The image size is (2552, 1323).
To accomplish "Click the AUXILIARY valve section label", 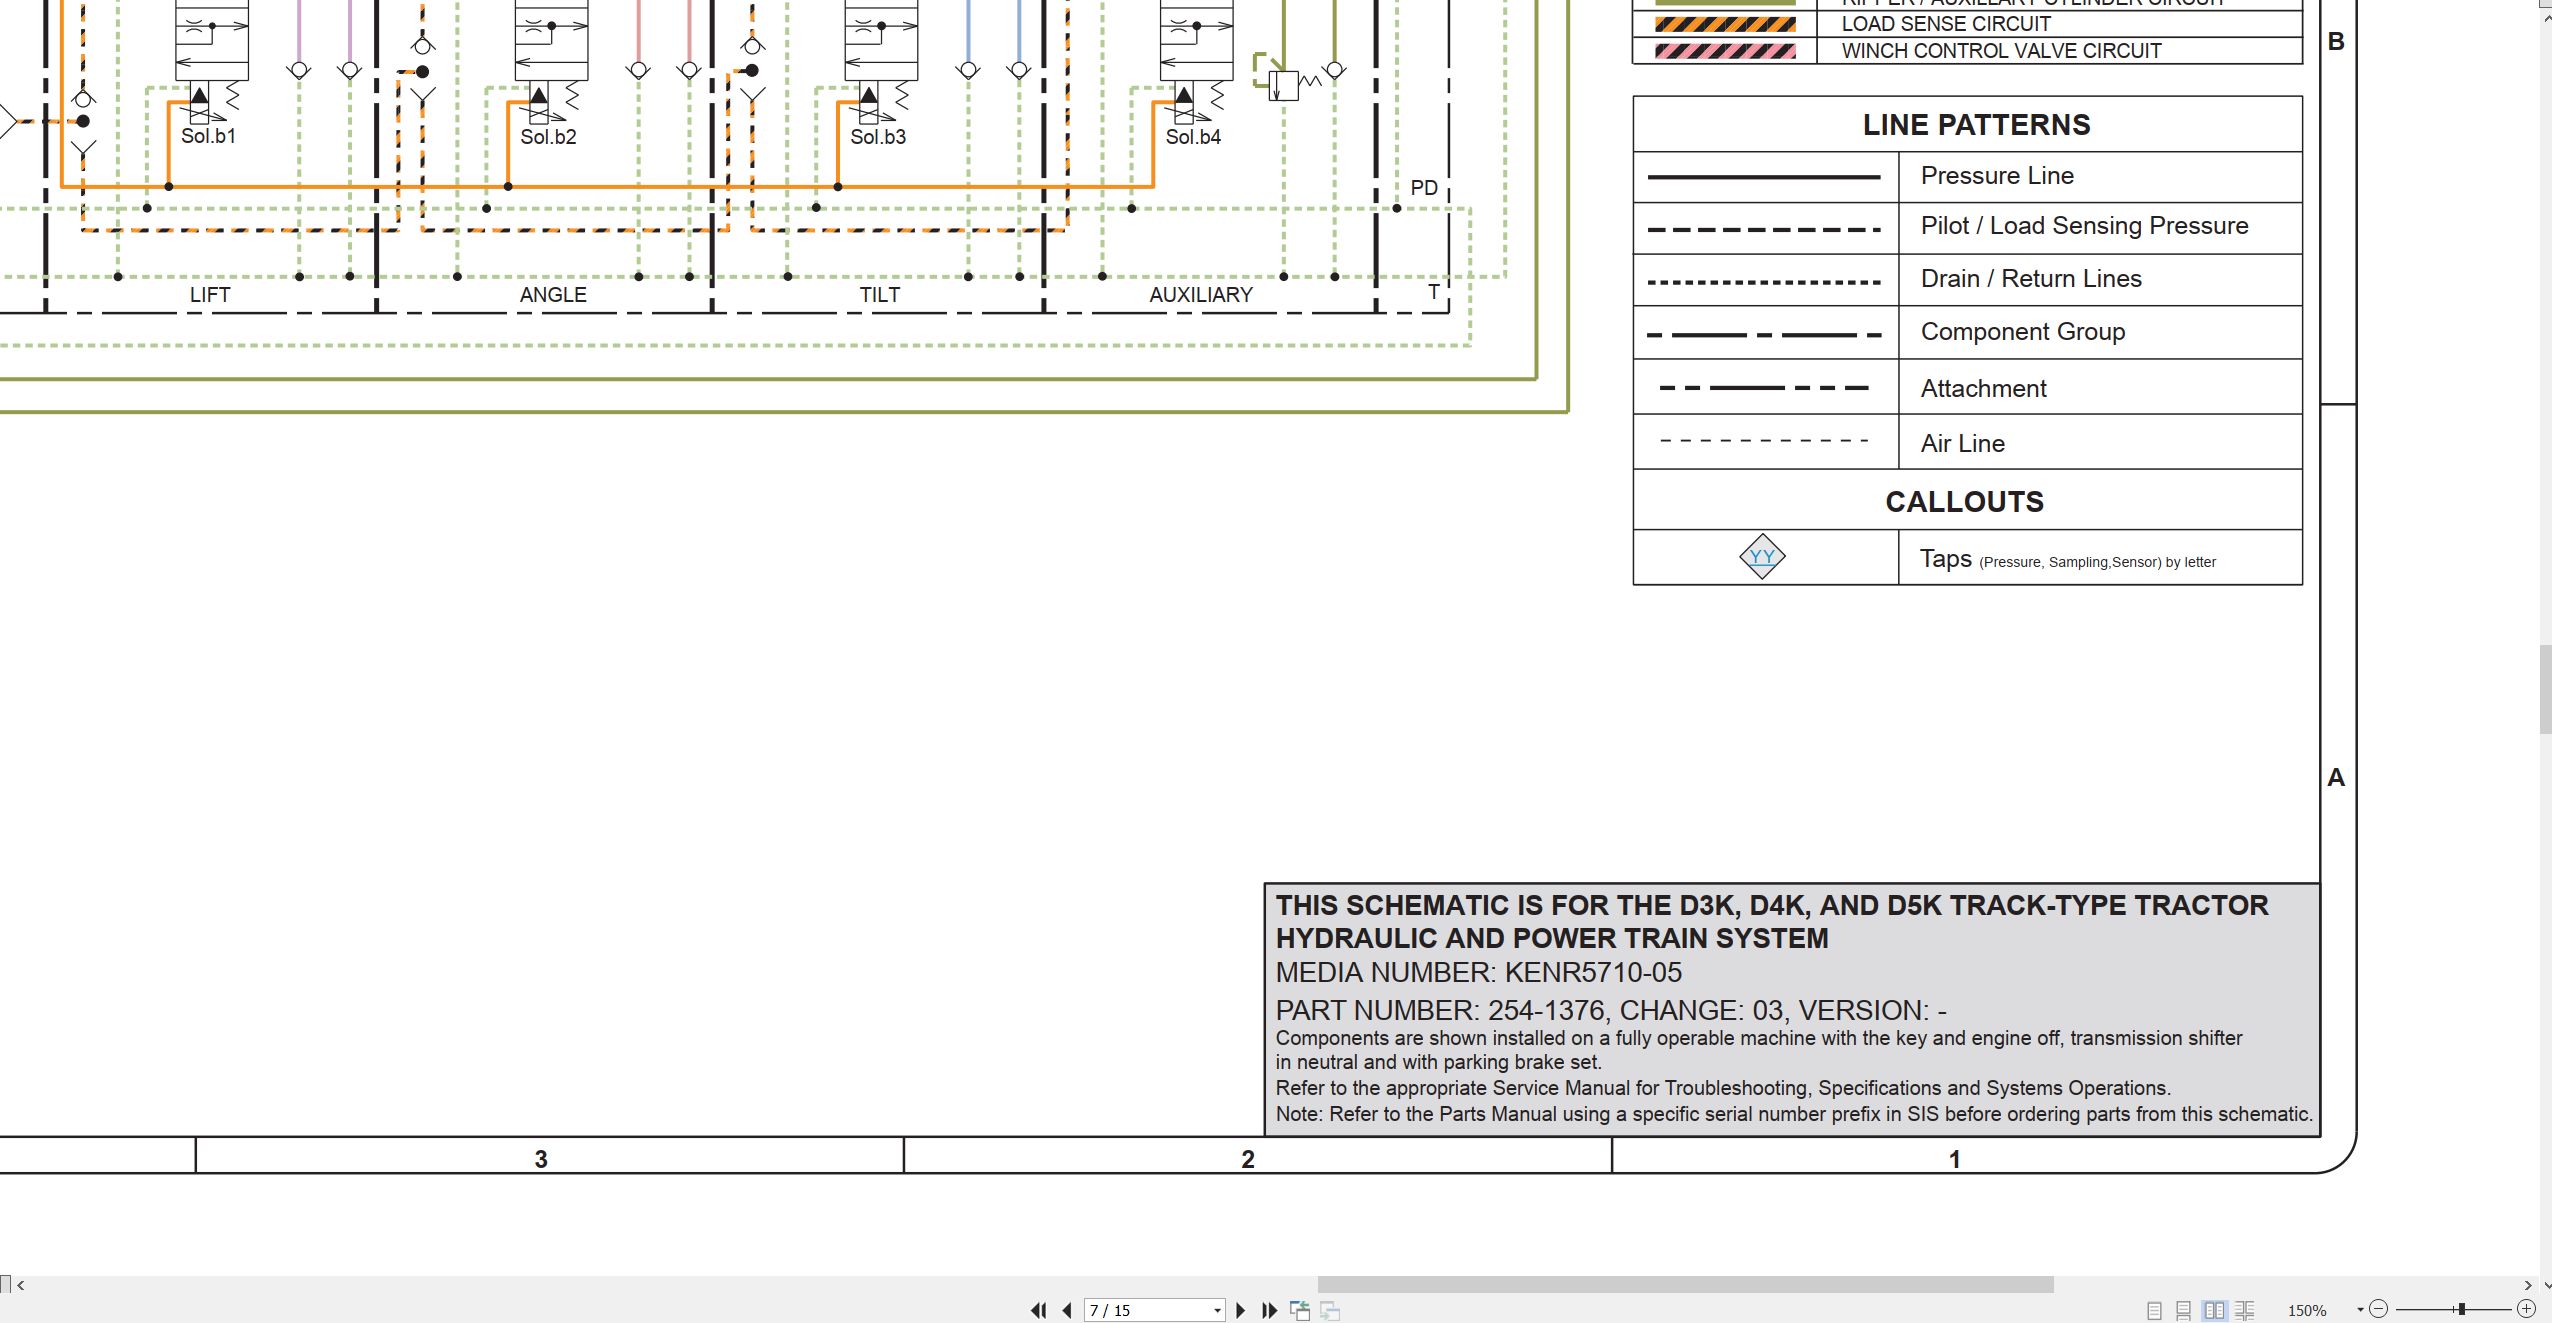I will pyautogui.click(x=1201, y=295).
